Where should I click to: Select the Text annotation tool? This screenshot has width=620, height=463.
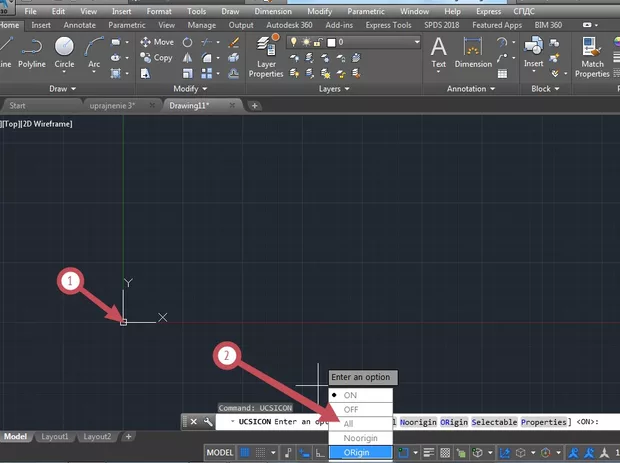[438, 51]
